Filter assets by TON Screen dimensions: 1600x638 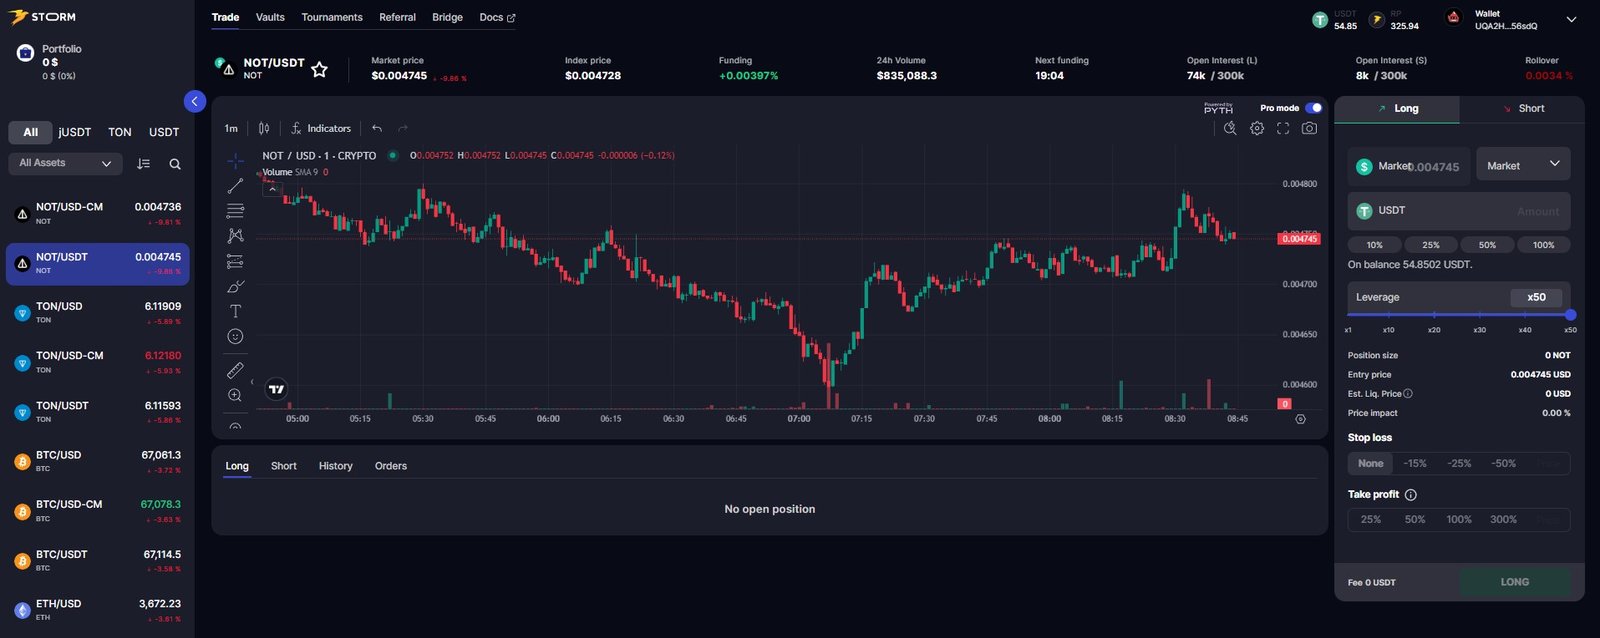(x=120, y=132)
